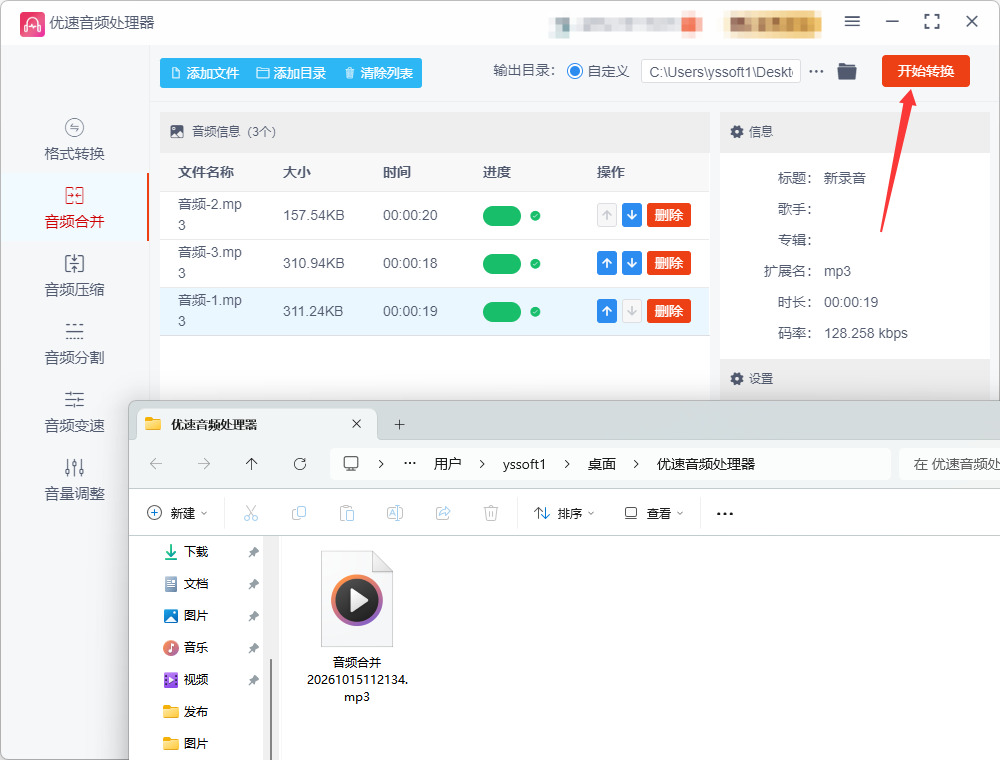Open 视频 in Explorer navigation pane
Screen dimensions: 1000x760
point(195,680)
